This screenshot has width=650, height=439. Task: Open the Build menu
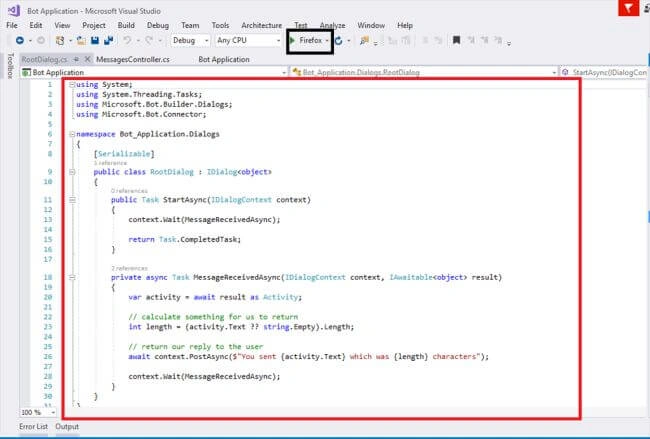point(126,25)
